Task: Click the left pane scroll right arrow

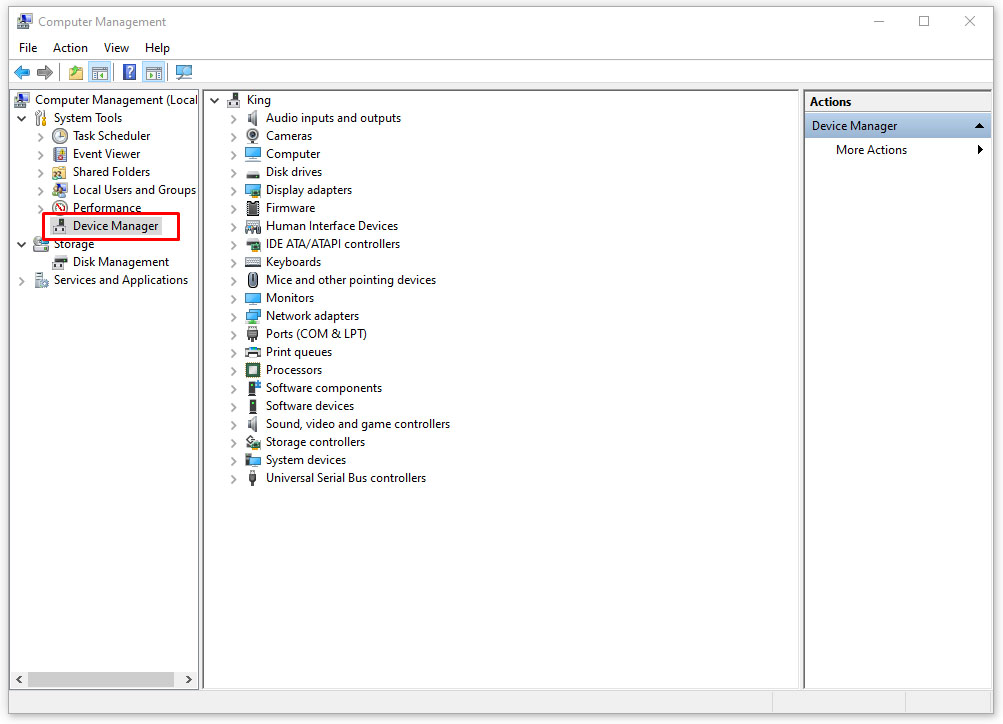Action: (189, 679)
